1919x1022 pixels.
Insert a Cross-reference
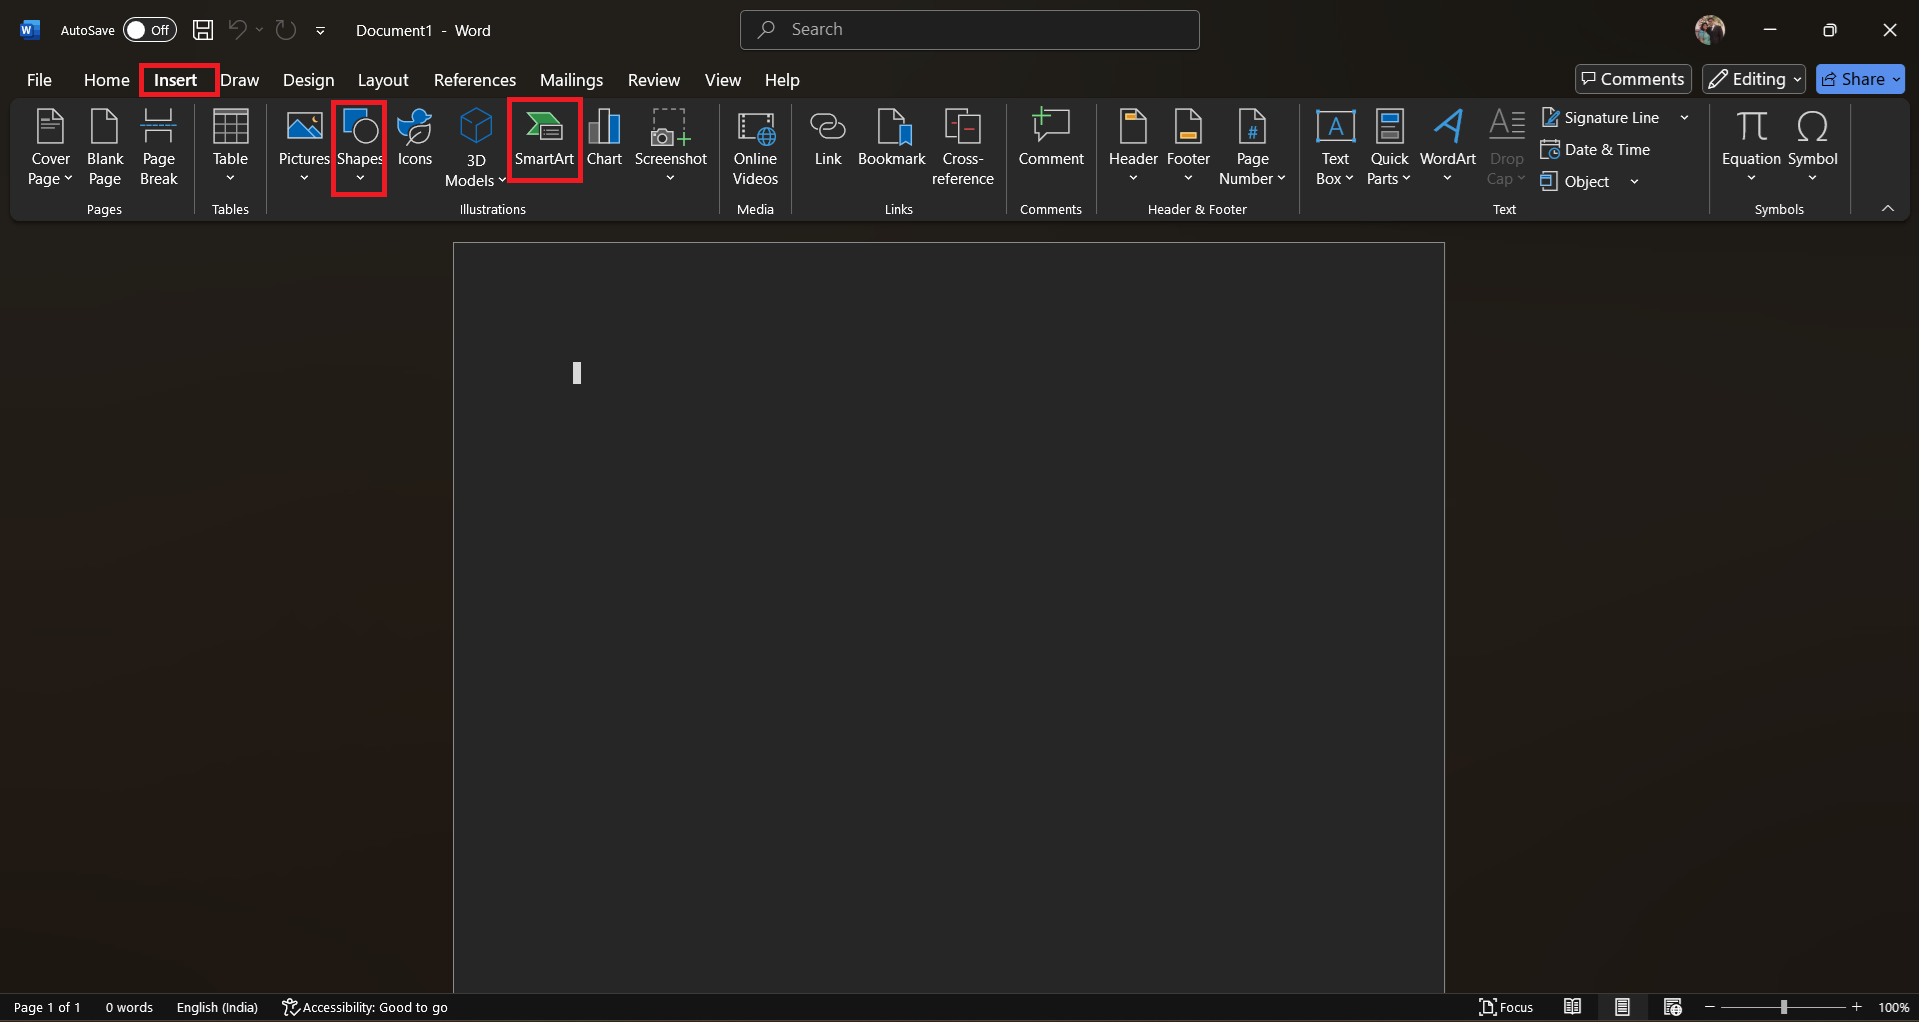963,147
